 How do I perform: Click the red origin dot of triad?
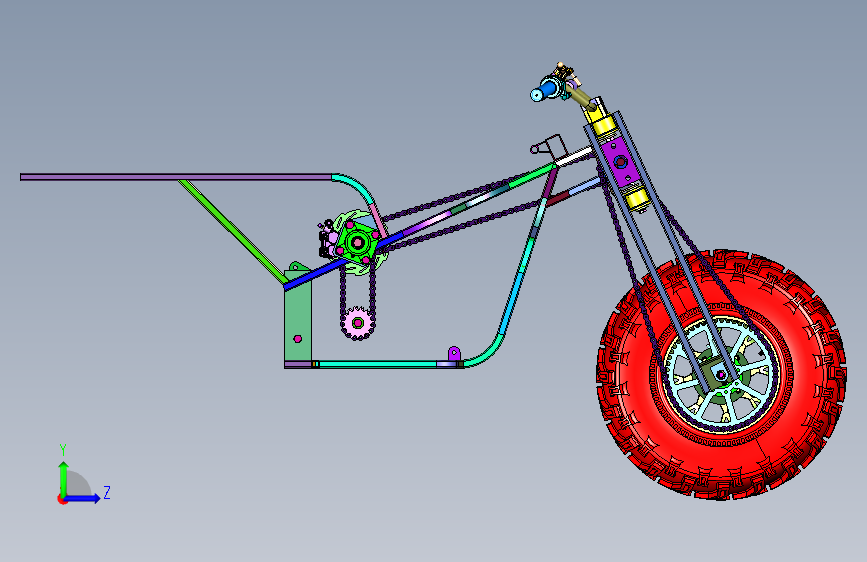[61, 499]
